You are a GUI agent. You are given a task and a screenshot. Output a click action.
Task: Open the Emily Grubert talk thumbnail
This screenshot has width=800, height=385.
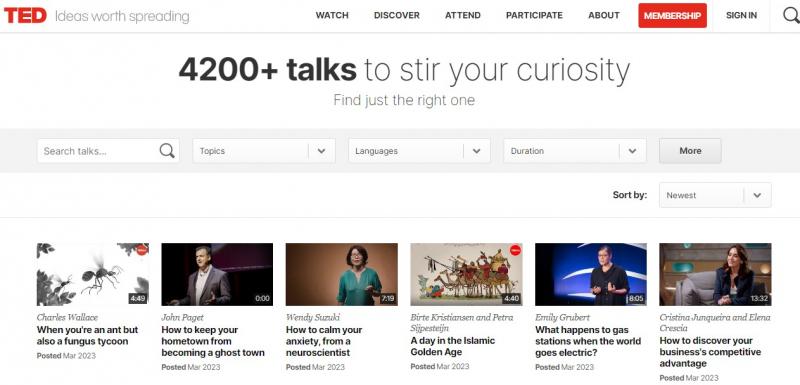(x=591, y=274)
